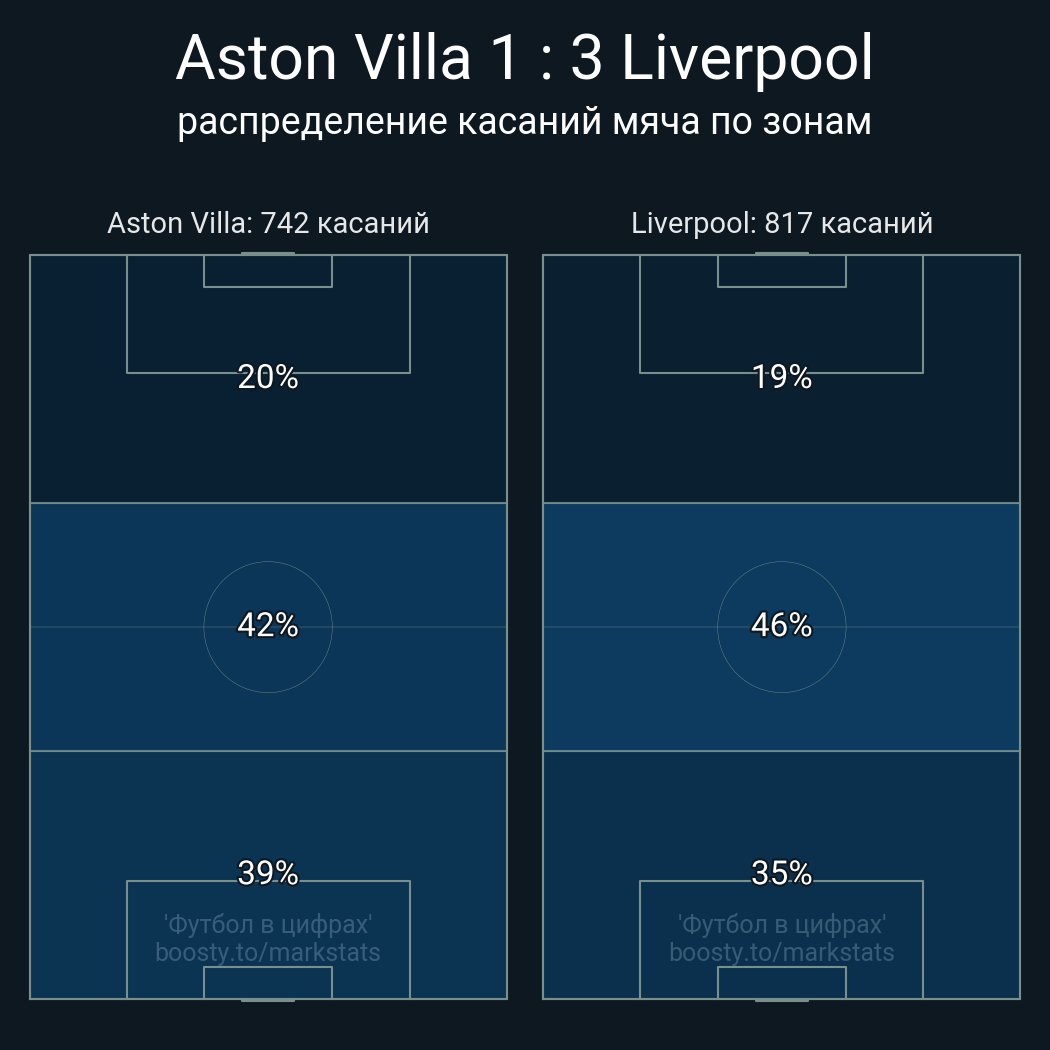Image resolution: width=1050 pixels, height=1050 pixels.
Task: Click Aston Villa's 42% midfield value
Action: click(268, 625)
